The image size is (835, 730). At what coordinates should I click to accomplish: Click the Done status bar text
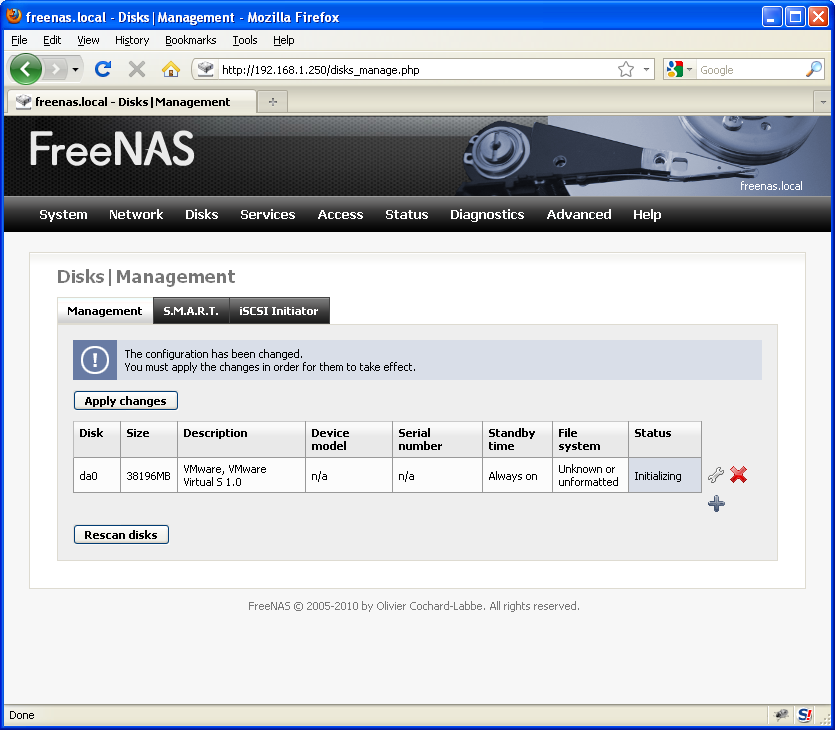tap(22, 715)
